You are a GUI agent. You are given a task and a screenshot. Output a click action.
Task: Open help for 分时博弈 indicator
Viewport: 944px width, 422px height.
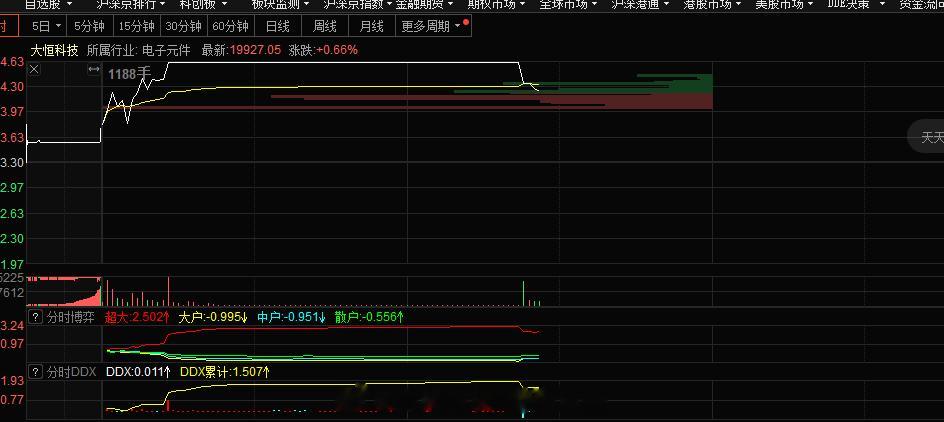(36, 318)
